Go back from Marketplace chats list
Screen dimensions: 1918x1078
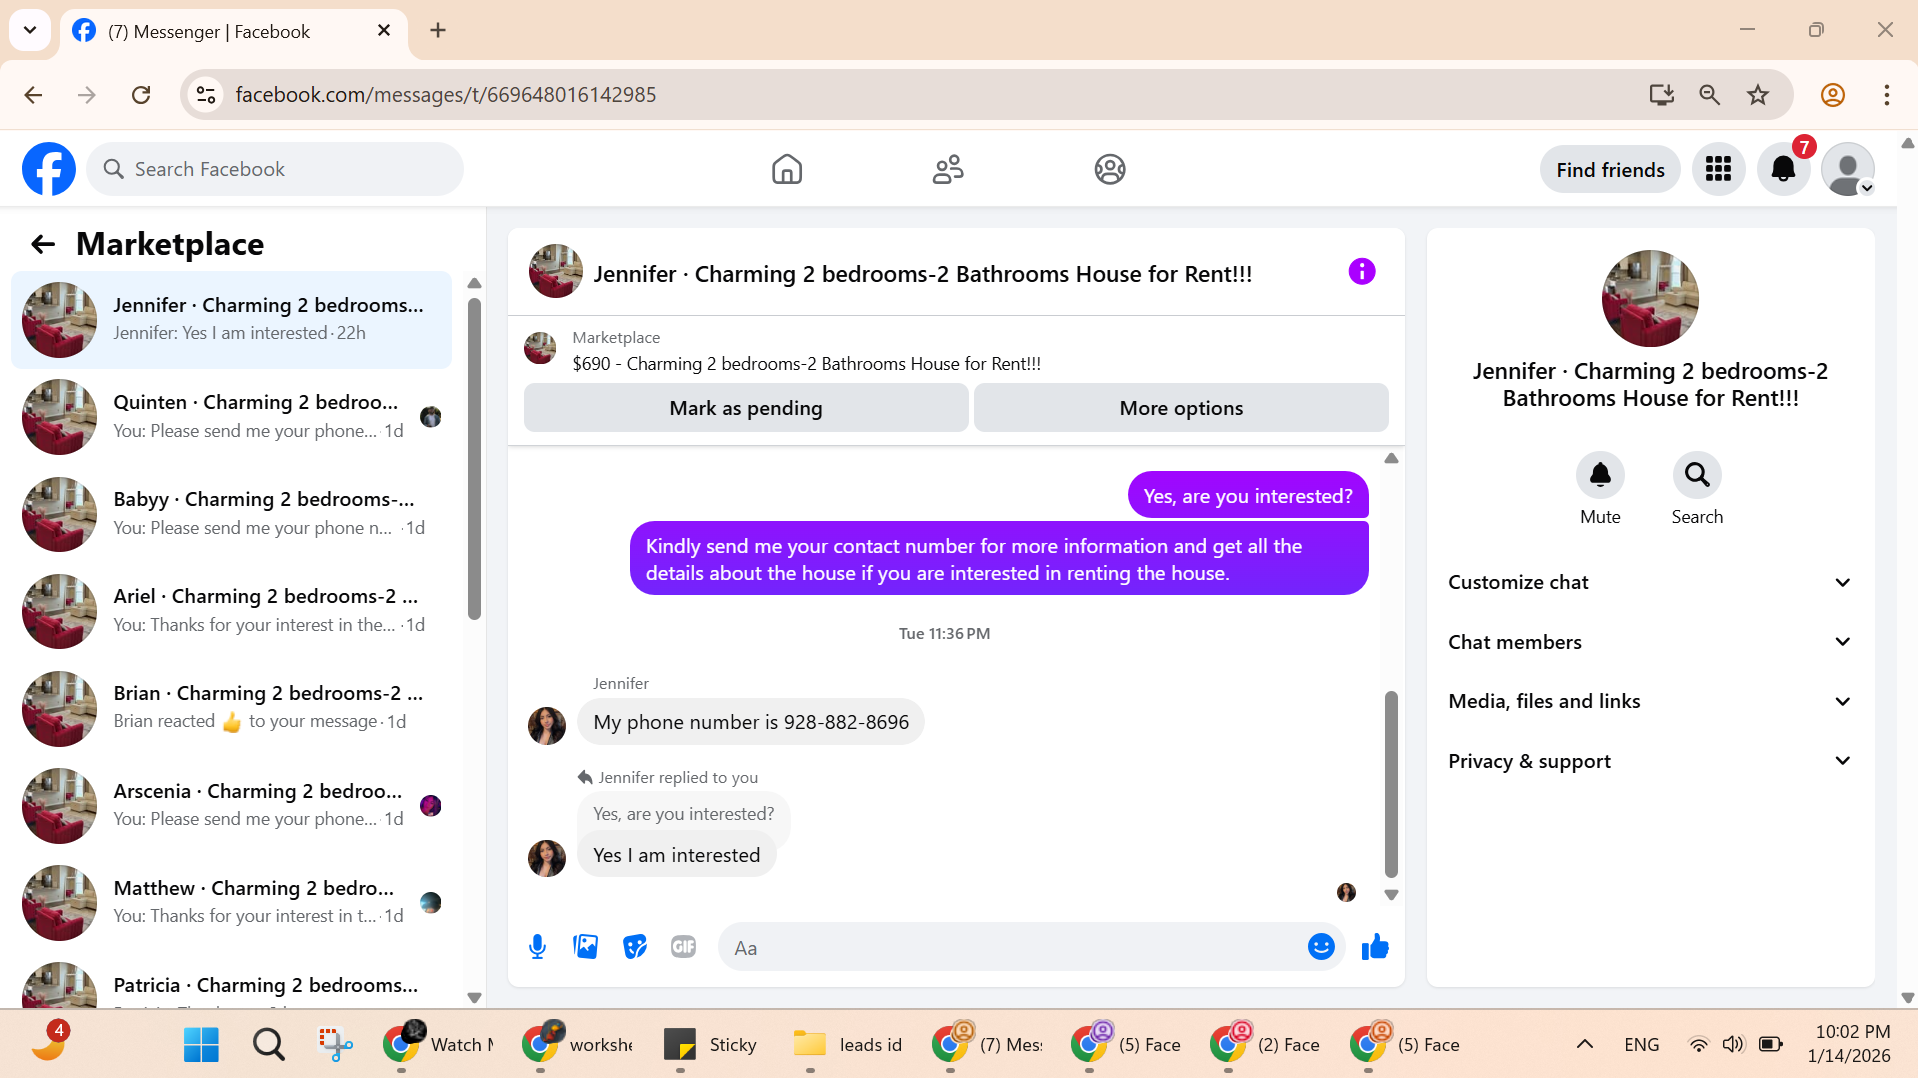[x=43, y=244]
